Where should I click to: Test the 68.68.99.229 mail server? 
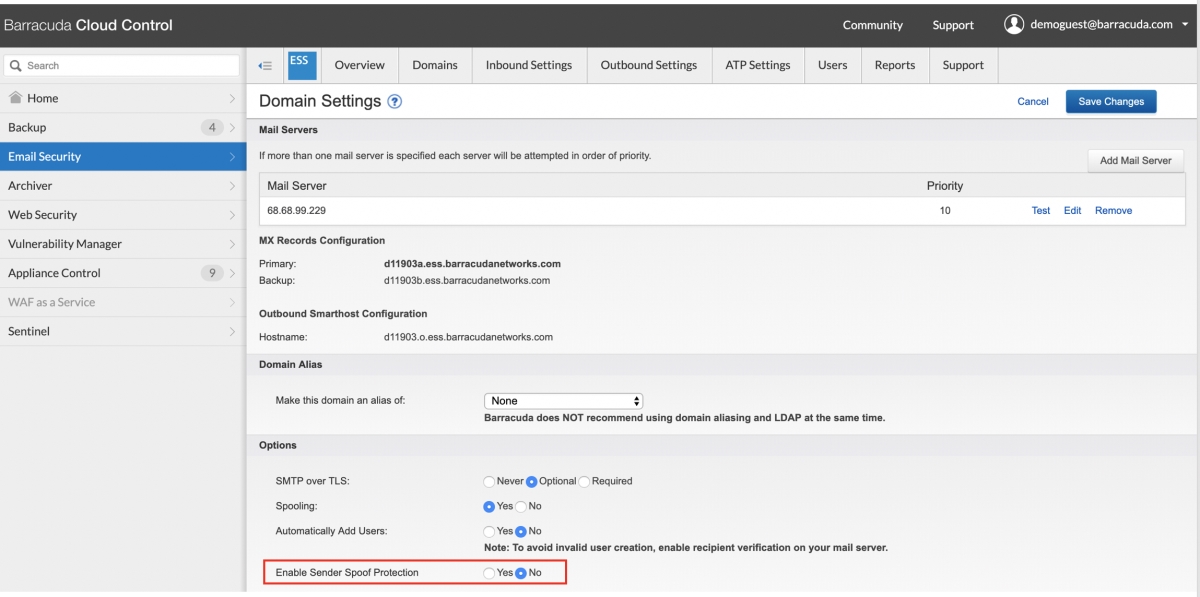click(1041, 211)
